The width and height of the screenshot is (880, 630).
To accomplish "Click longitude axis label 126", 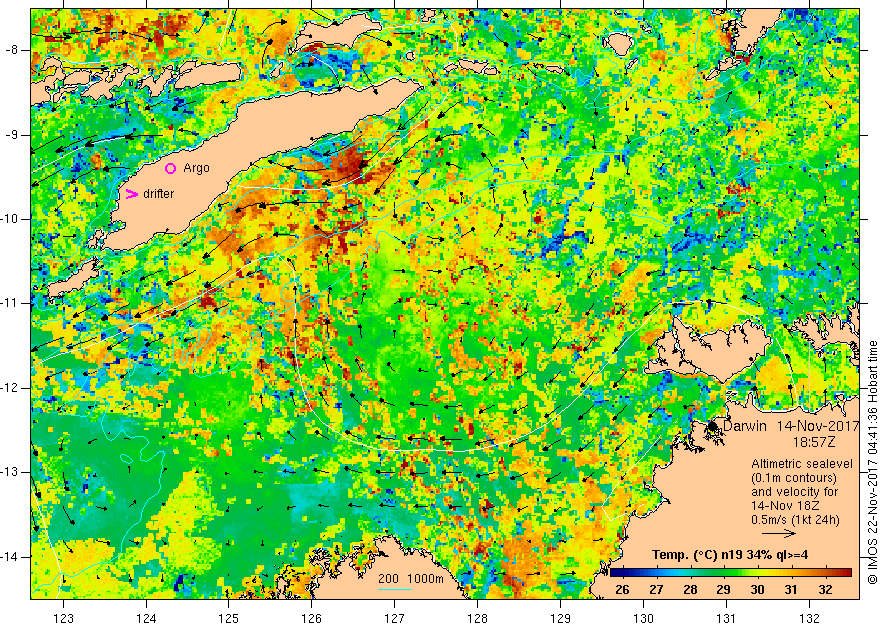I will click(311, 618).
